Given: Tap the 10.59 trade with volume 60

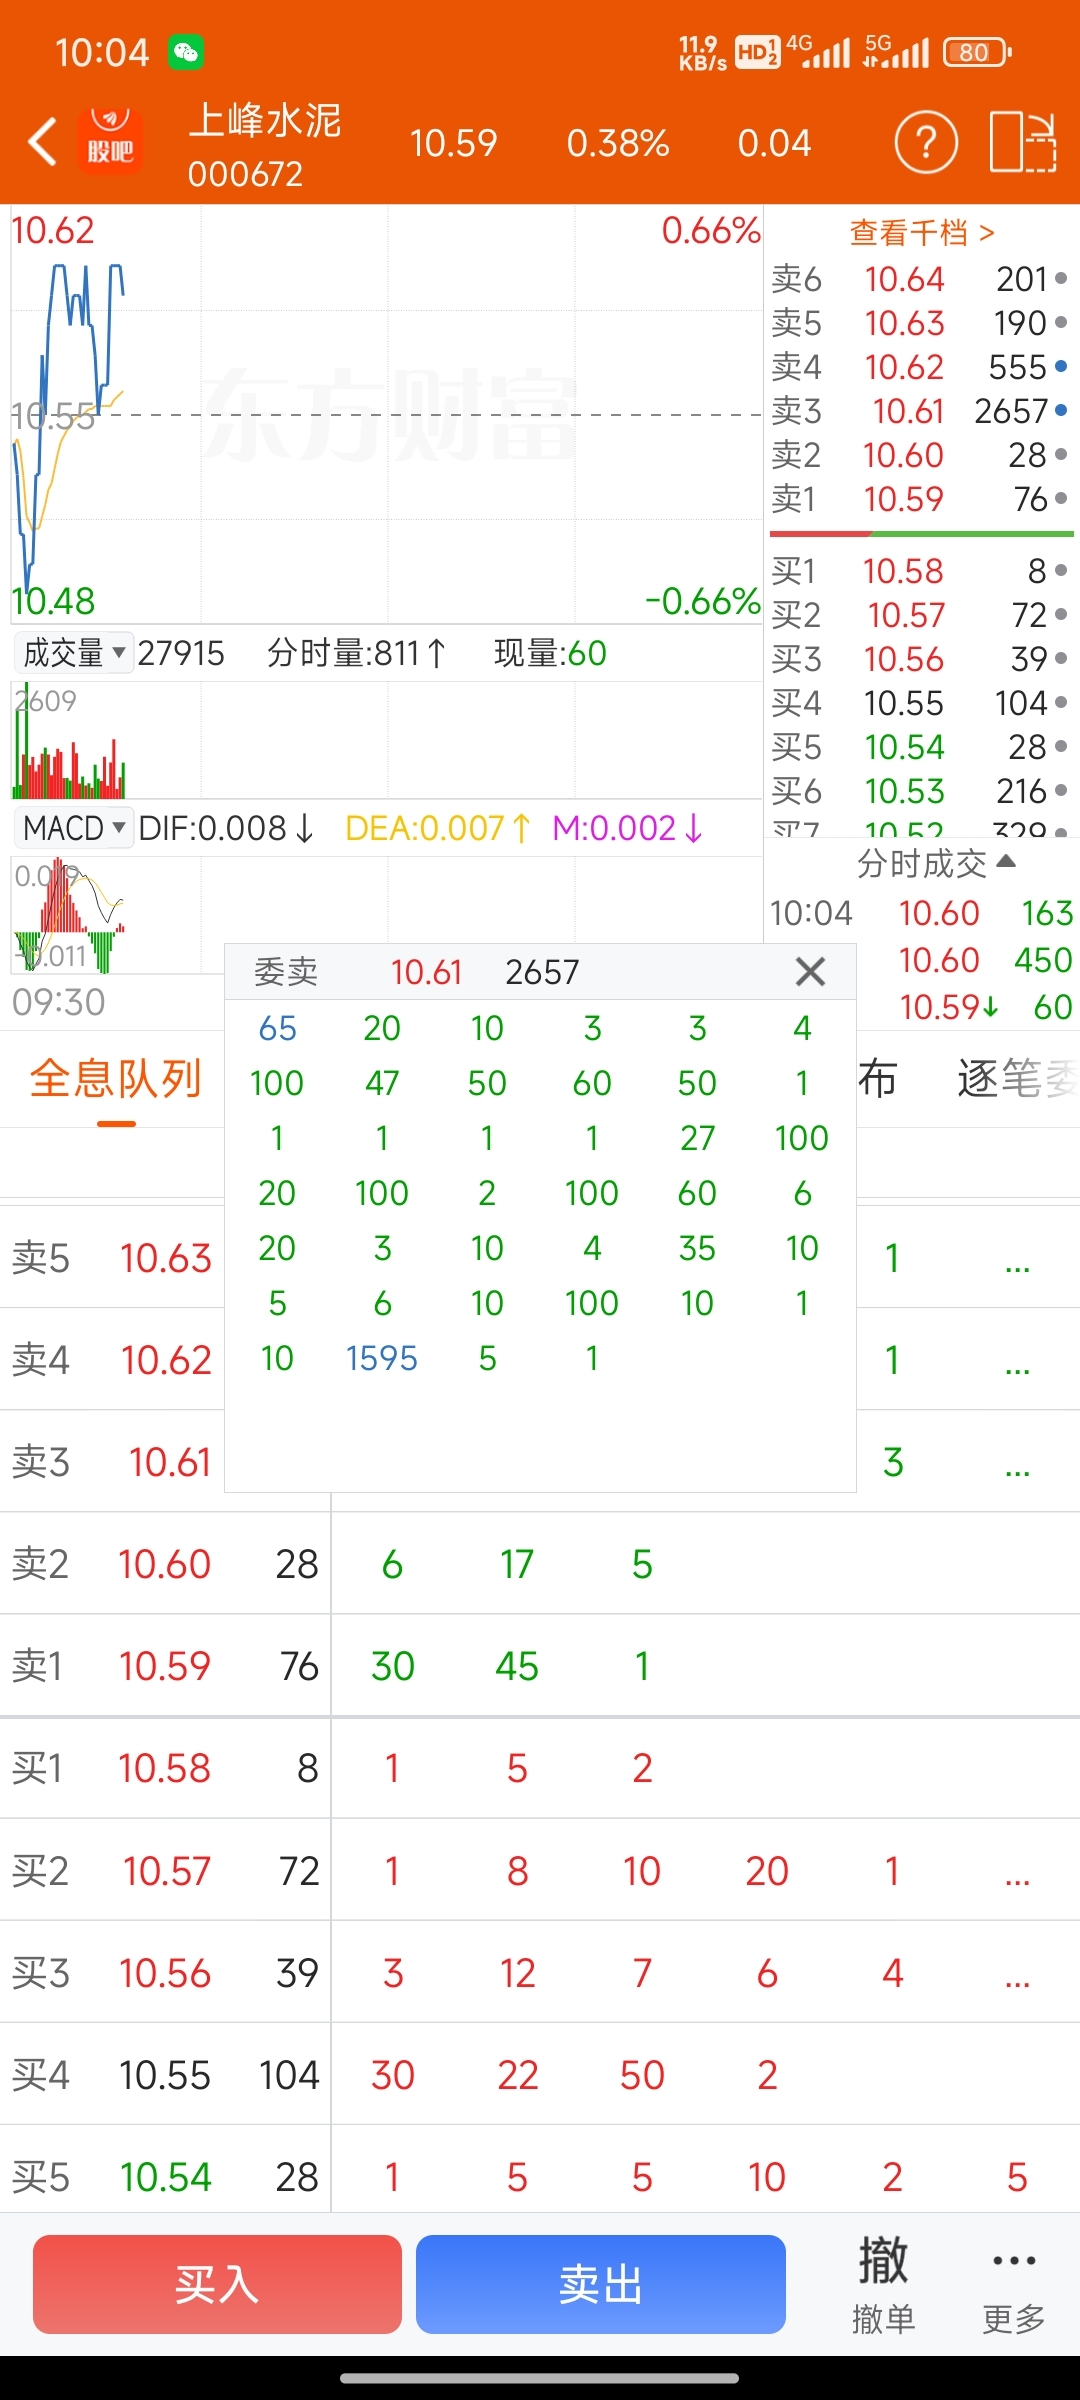Looking at the screenshot, I should click(x=985, y=1007).
